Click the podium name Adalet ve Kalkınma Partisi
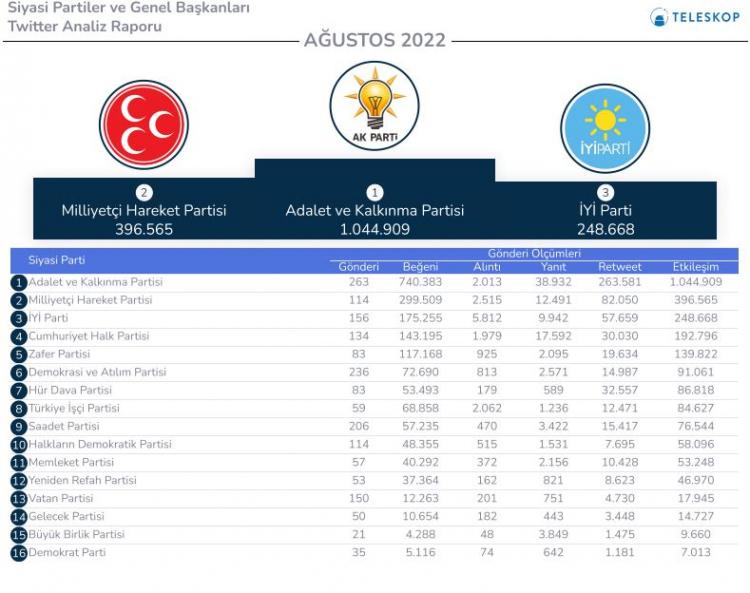This screenshot has height=593, width=750. pos(375,210)
